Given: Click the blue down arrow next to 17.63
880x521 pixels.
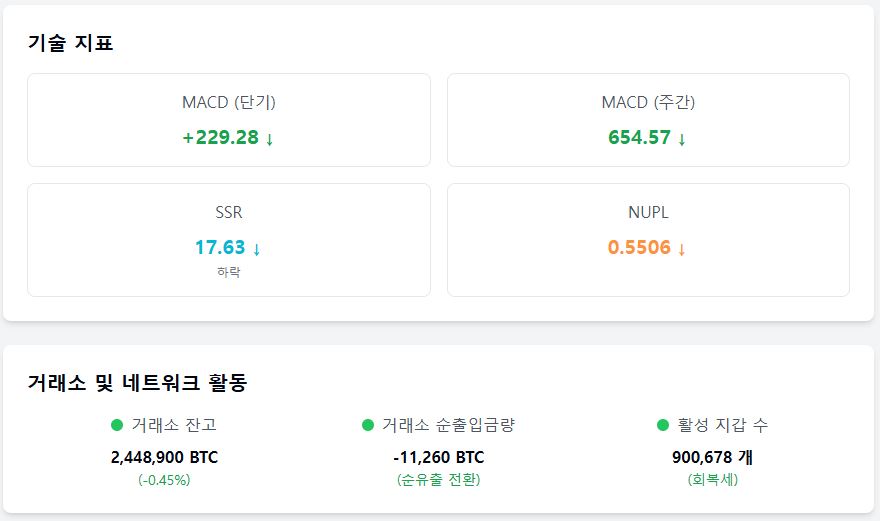Looking at the screenshot, I should coord(256,249).
